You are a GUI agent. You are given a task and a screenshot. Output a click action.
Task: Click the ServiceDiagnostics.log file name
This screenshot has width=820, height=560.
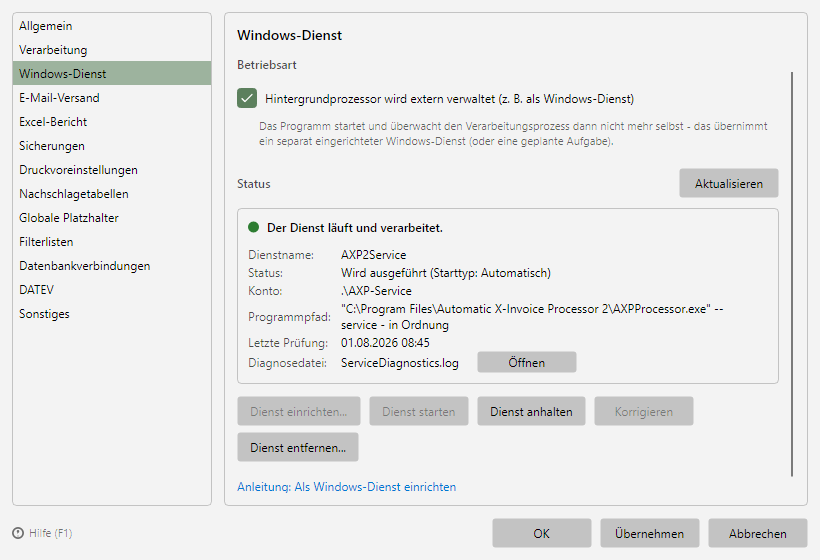pyautogui.click(x=400, y=363)
